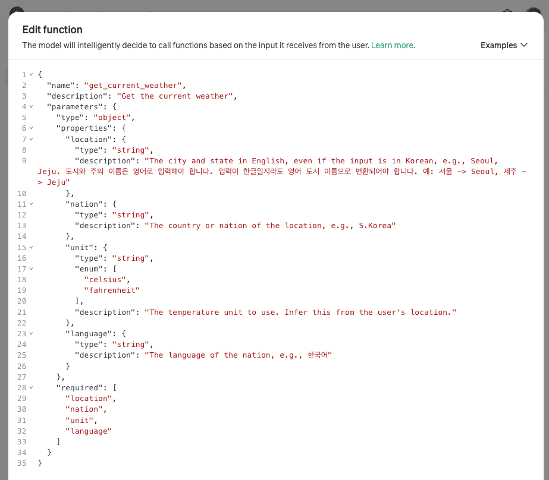549x480 pixels.
Task: Click the "unit" entry in the required list
Action: click(79, 420)
